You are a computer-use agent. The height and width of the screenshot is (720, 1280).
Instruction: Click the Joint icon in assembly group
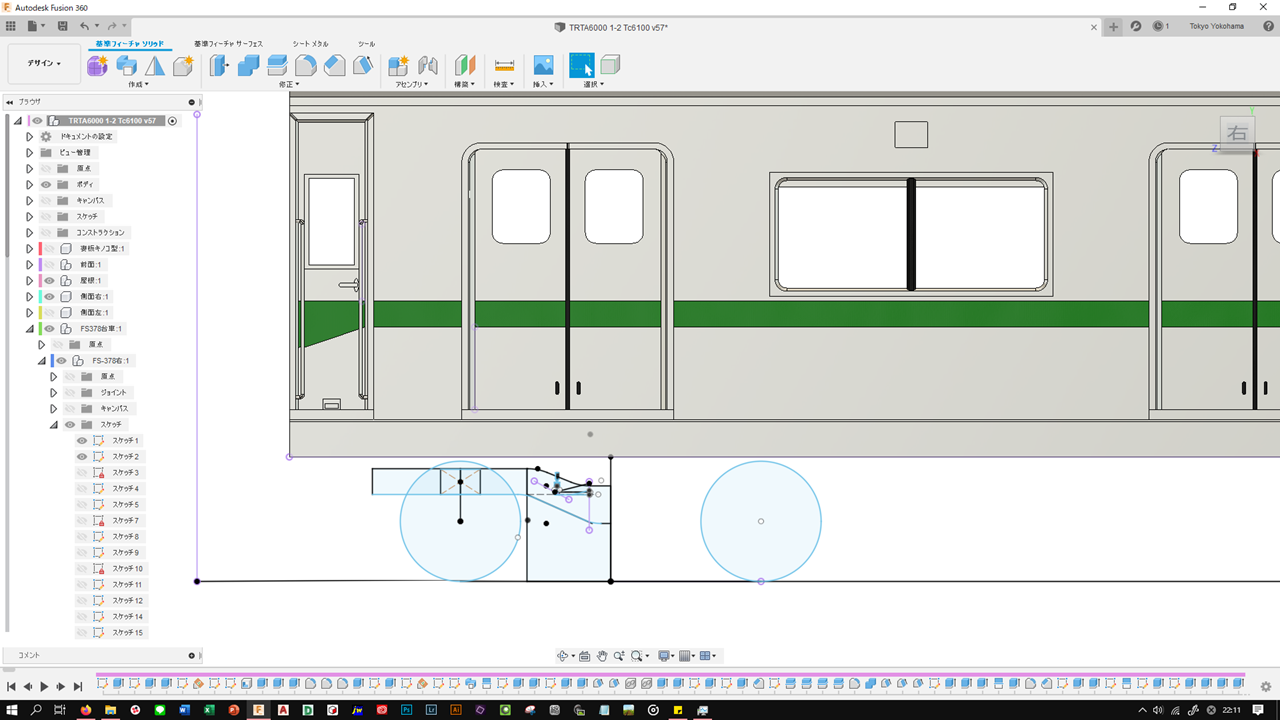point(428,66)
